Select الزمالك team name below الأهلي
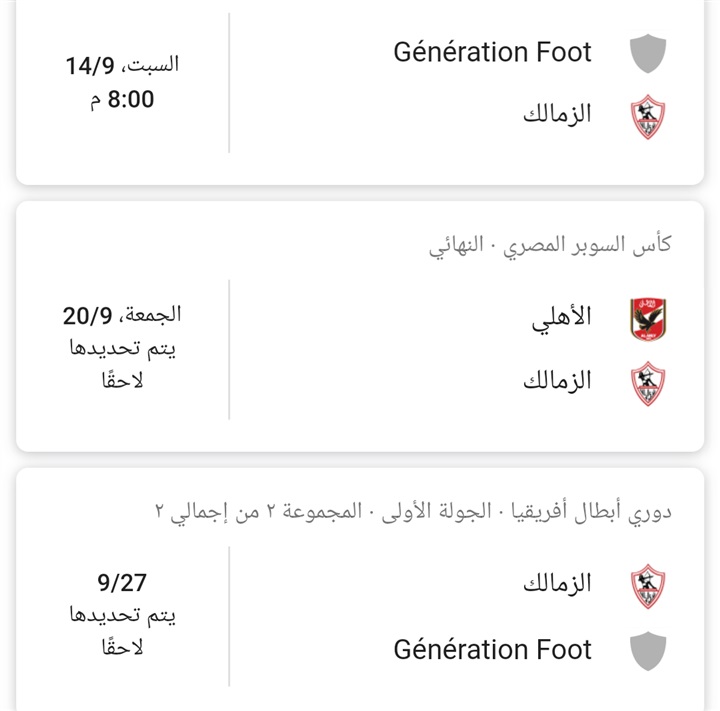Image resolution: width=720 pixels, height=711 pixels. coord(557,380)
